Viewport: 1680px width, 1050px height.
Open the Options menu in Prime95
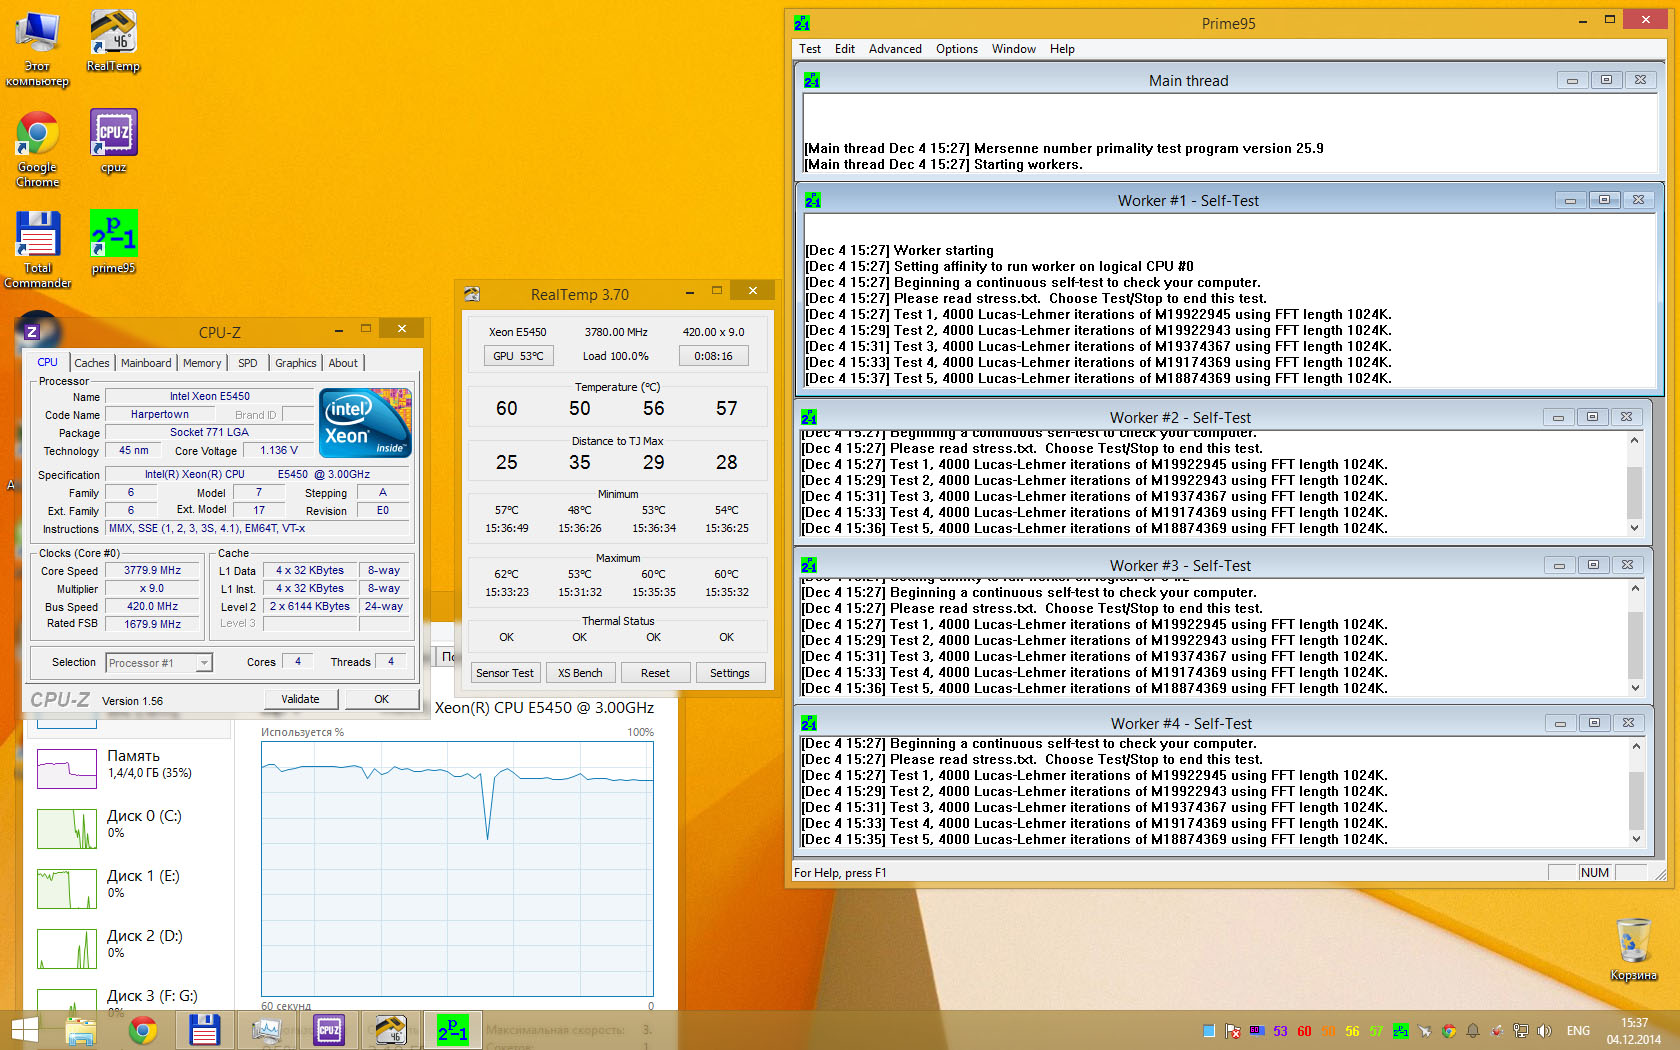pyautogui.click(x=957, y=49)
